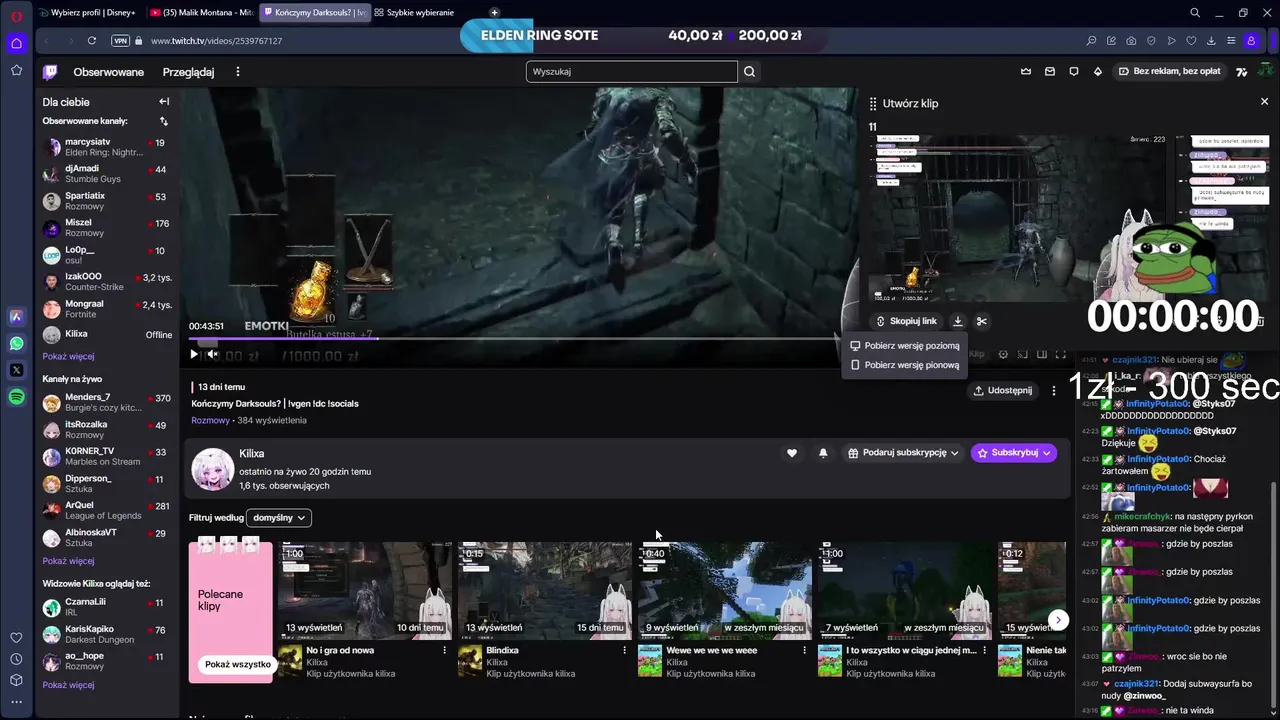Open IzakOOO channel in sidebar
Image resolution: width=1280 pixels, height=720 pixels.
click(x=106, y=282)
